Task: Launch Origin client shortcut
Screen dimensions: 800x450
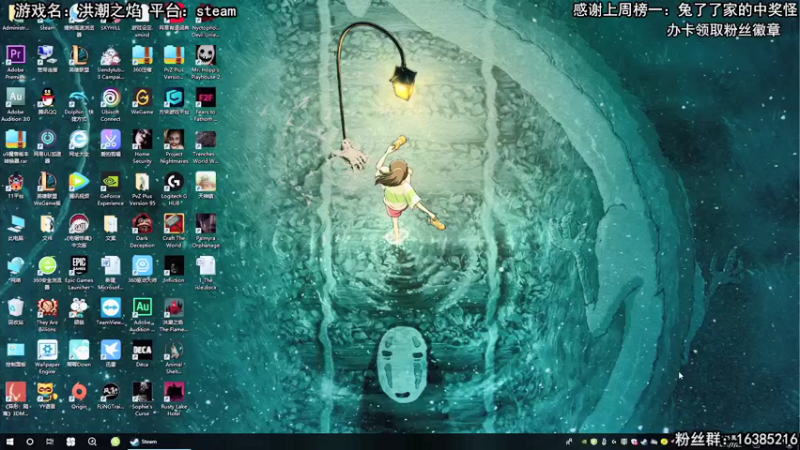Action: [79, 397]
